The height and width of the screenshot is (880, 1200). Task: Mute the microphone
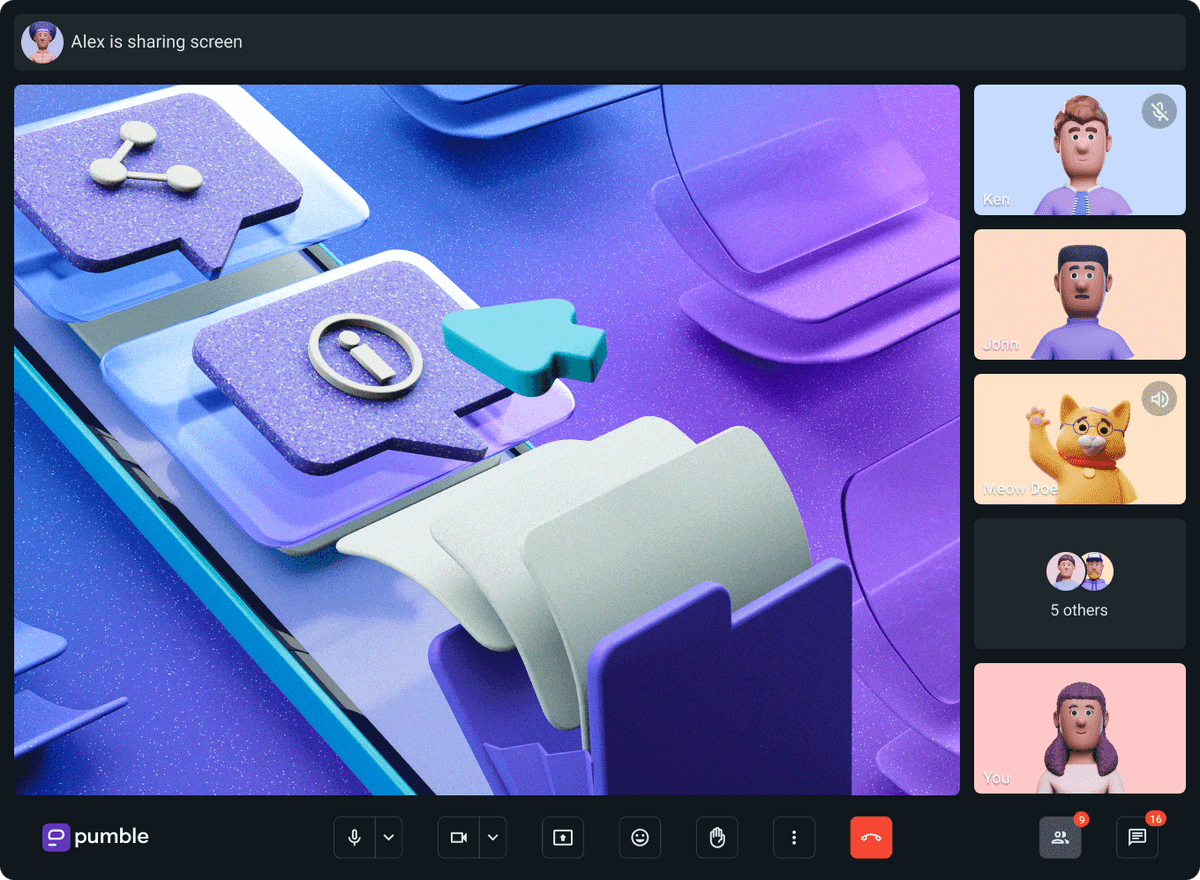tap(354, 838)
